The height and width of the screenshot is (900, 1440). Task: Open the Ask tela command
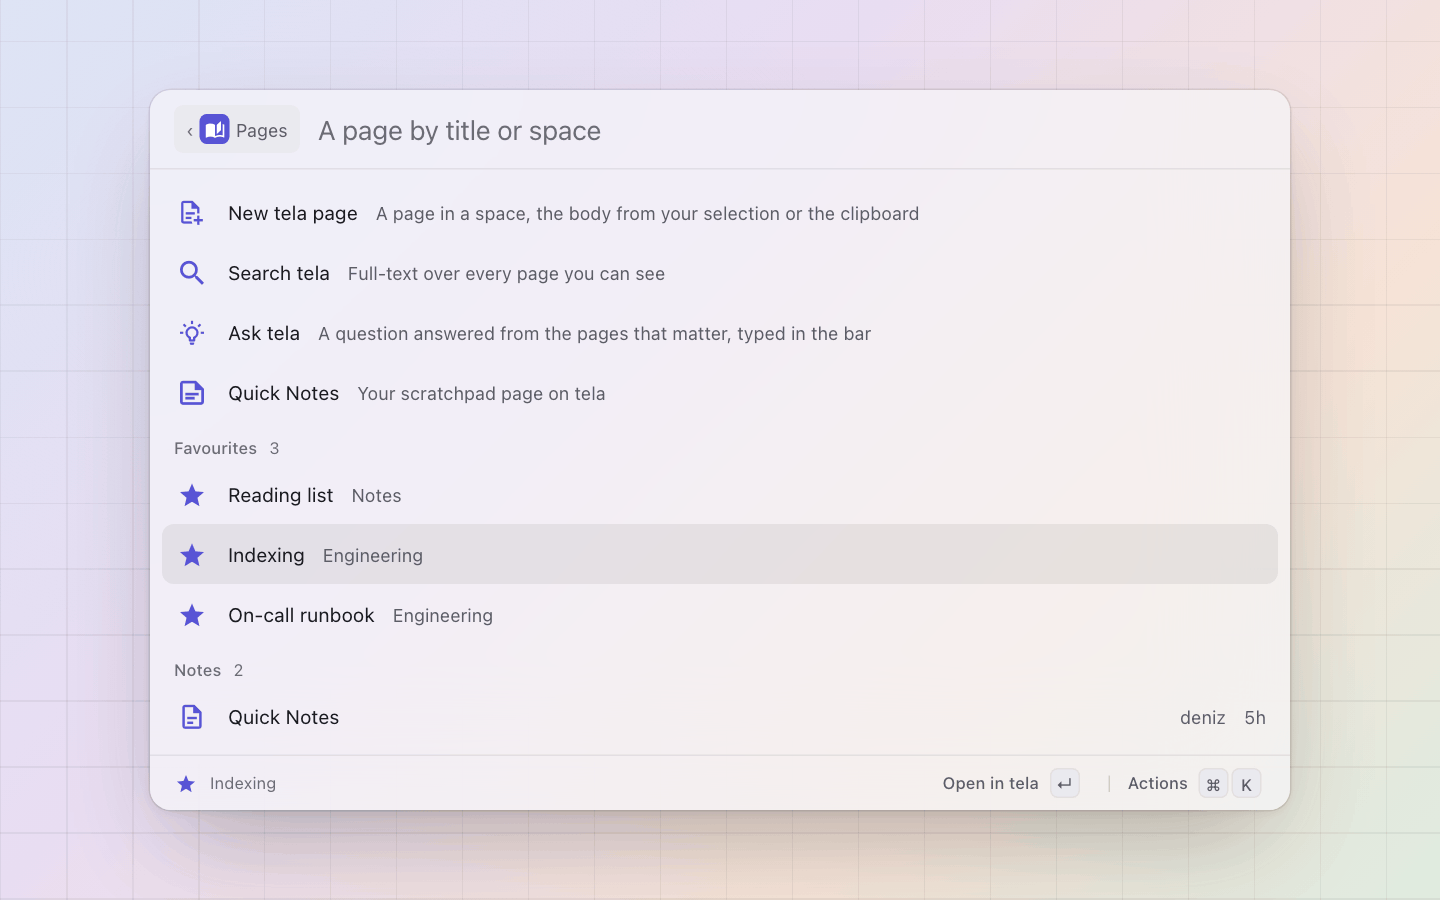[720, 333]
